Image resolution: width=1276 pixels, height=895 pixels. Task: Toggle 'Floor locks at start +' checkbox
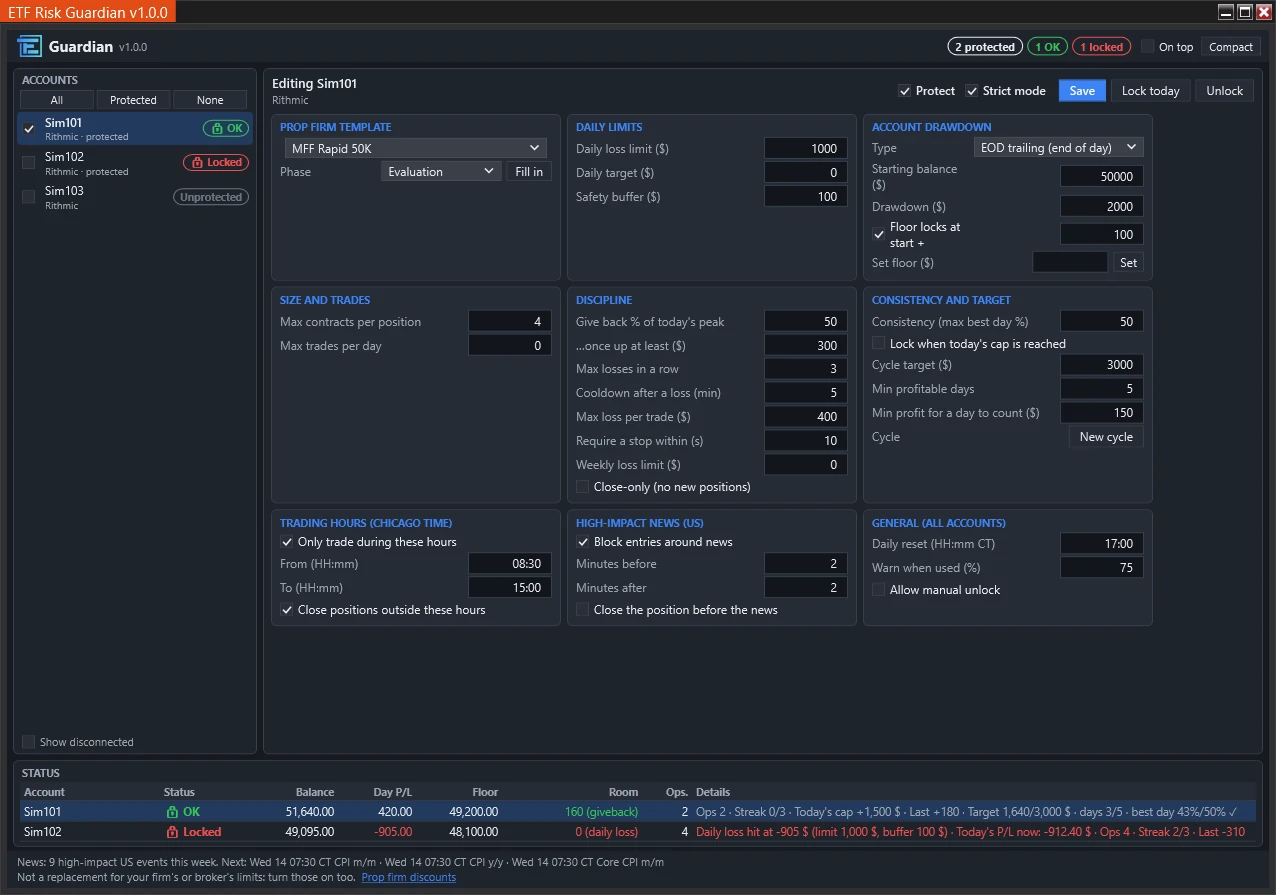click(879, 235)
